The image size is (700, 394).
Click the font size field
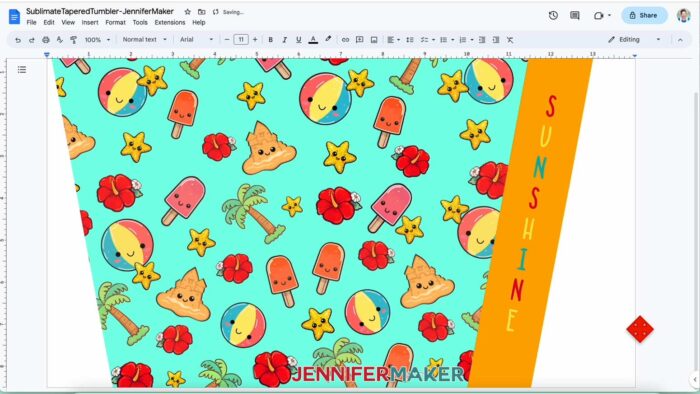(x=241, y=40)
